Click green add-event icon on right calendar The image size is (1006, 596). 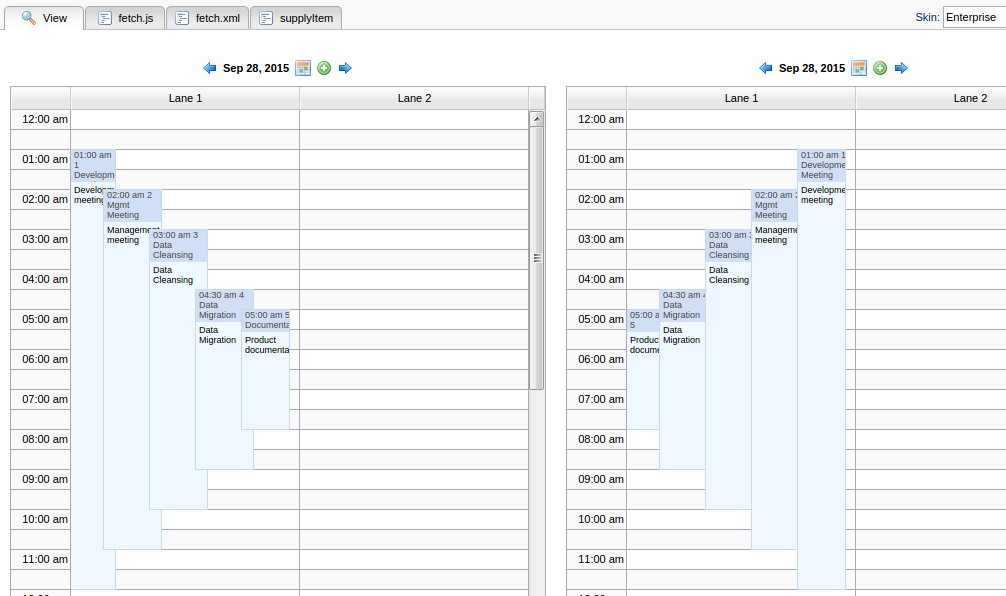880,68
